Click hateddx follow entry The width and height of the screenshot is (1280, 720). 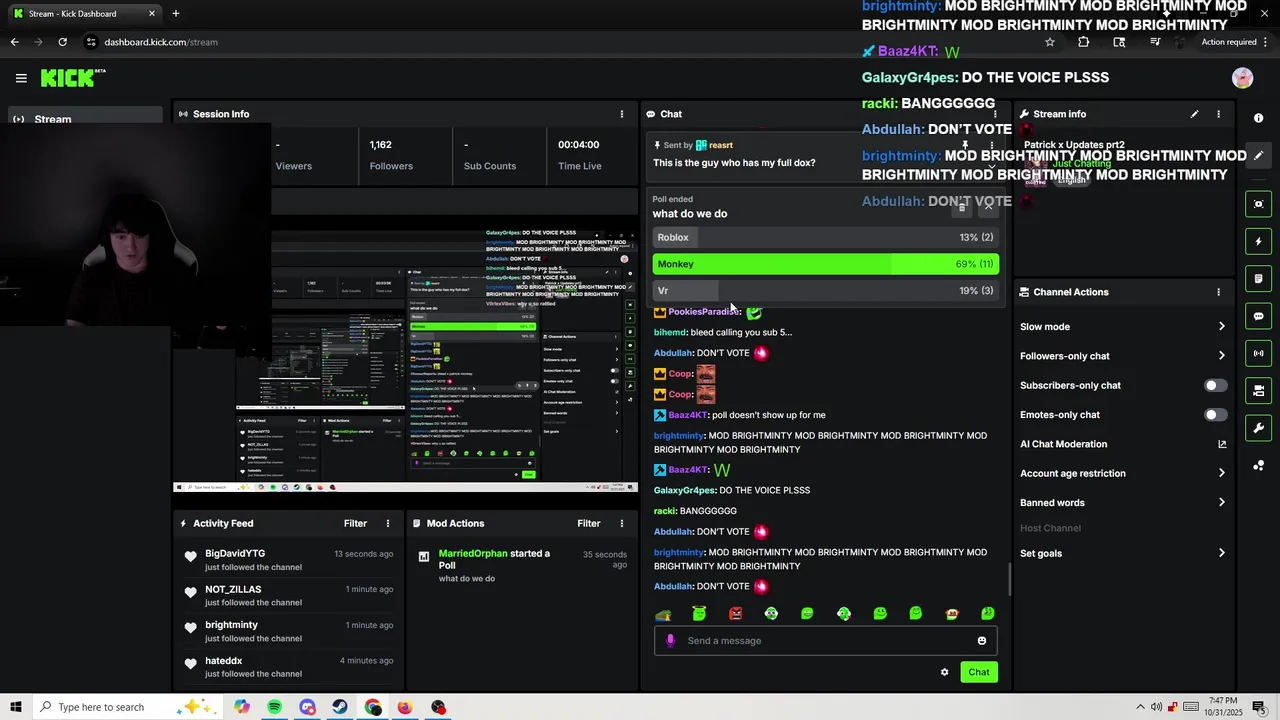click(x=290, y=666)
